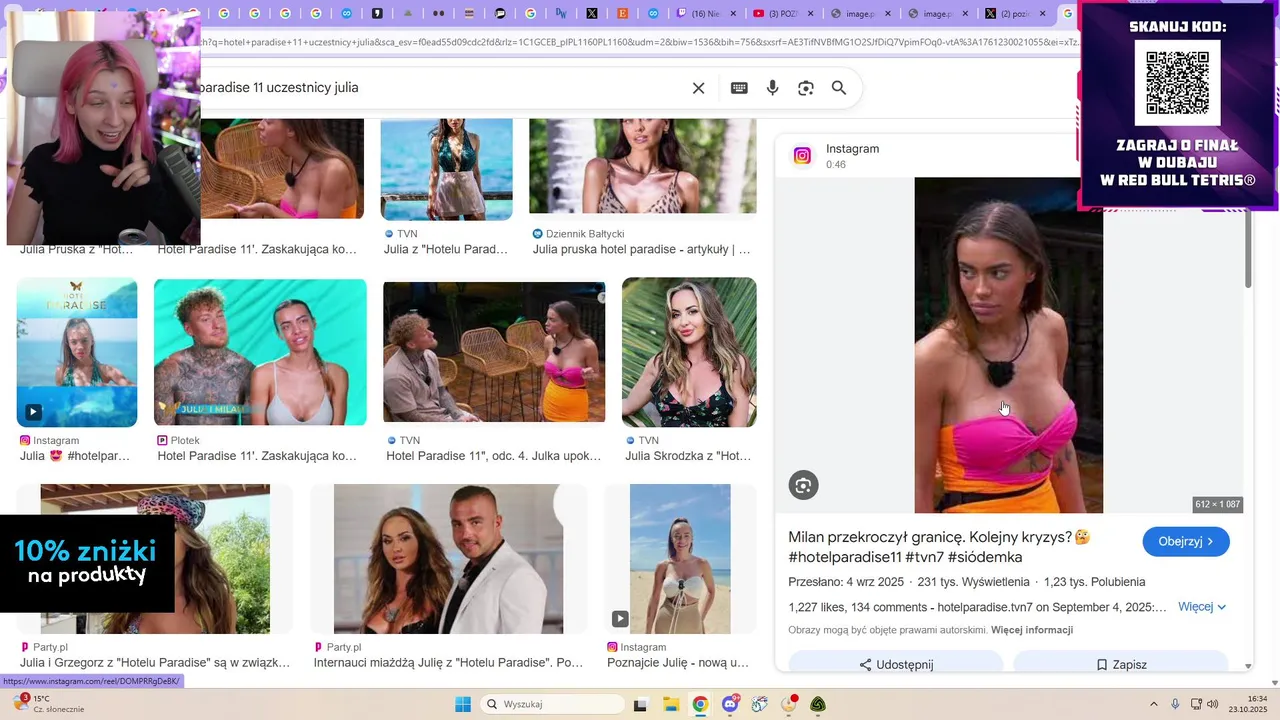Click "Julia i Grzegorz z Hotelu Paradise" caption

tap(155, 662)
